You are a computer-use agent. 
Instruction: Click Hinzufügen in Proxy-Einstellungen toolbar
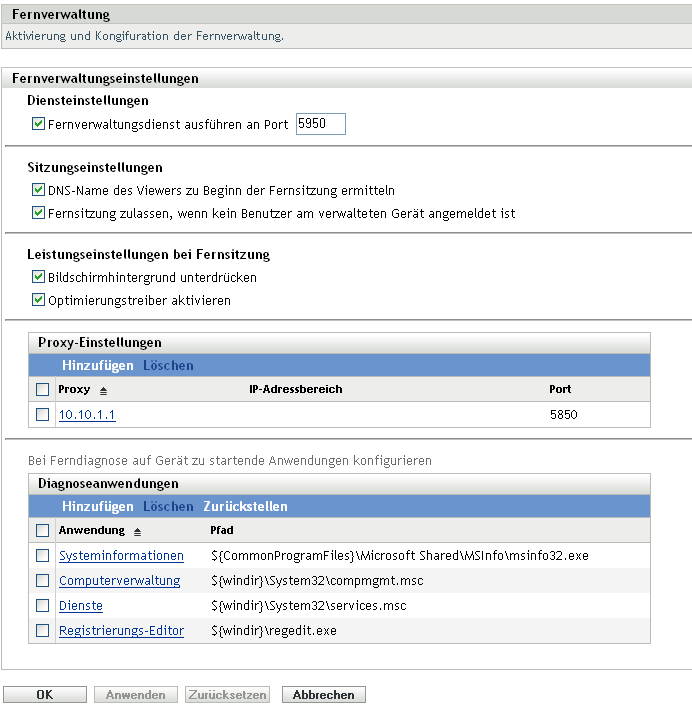[x=97, y=365]
